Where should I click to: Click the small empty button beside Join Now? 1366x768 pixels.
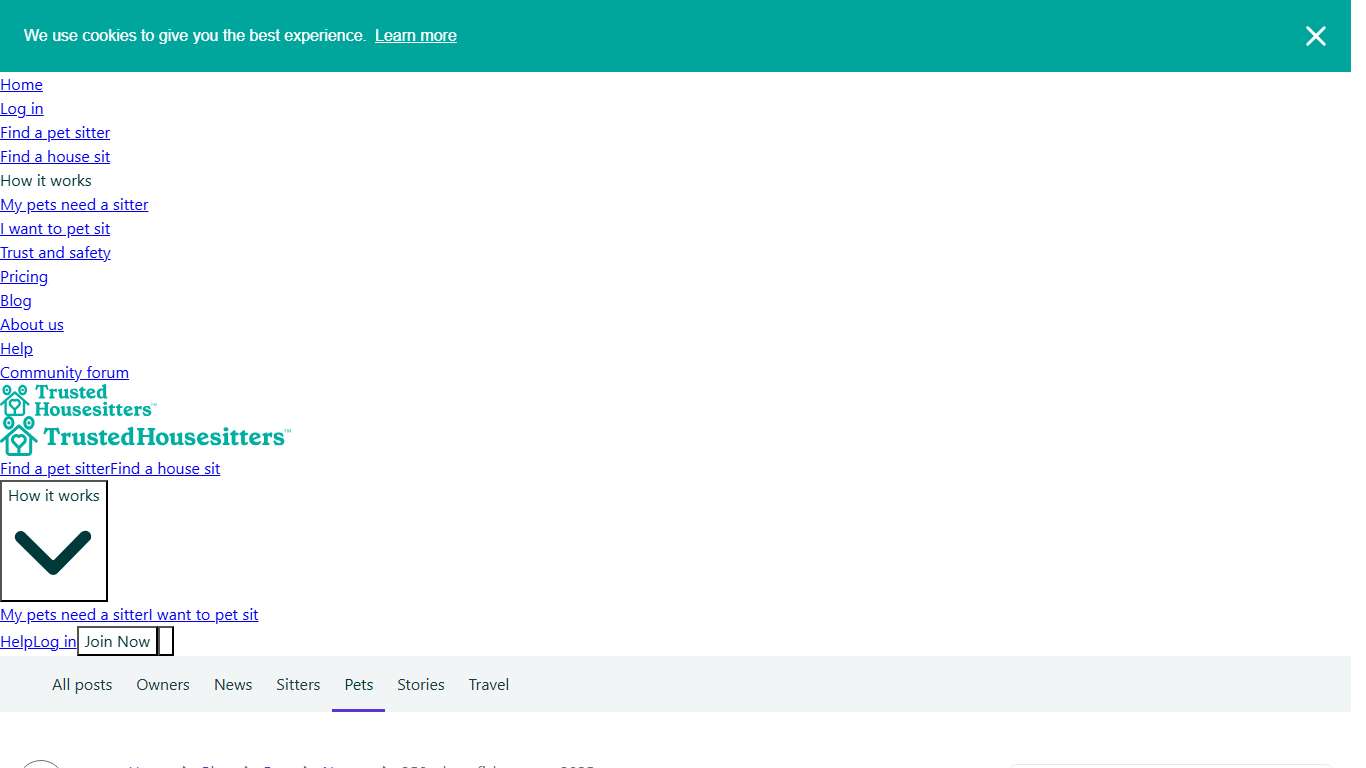[x=166, y=642]
